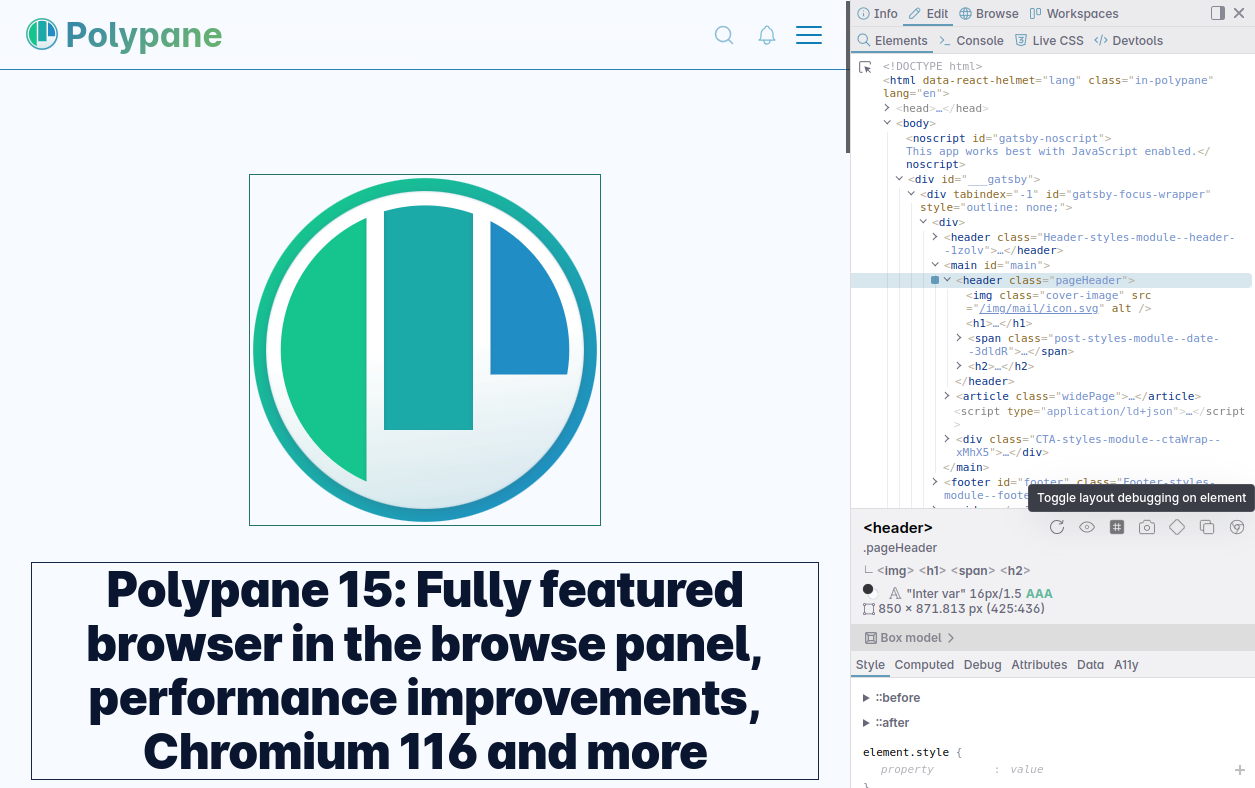Click the text/background color contrast swatch
This screenshot has width=1255, height=788.
(x=869, y=592)
